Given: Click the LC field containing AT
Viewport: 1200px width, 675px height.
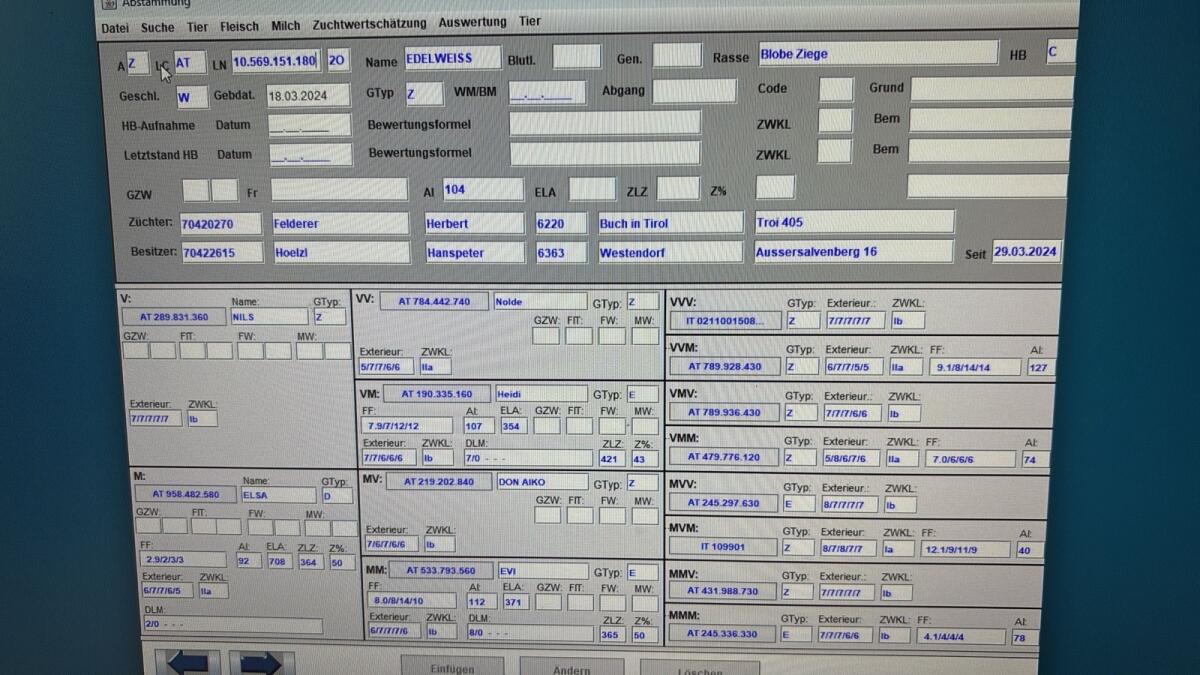Looking at the screenshot, I should coord(190,62).
